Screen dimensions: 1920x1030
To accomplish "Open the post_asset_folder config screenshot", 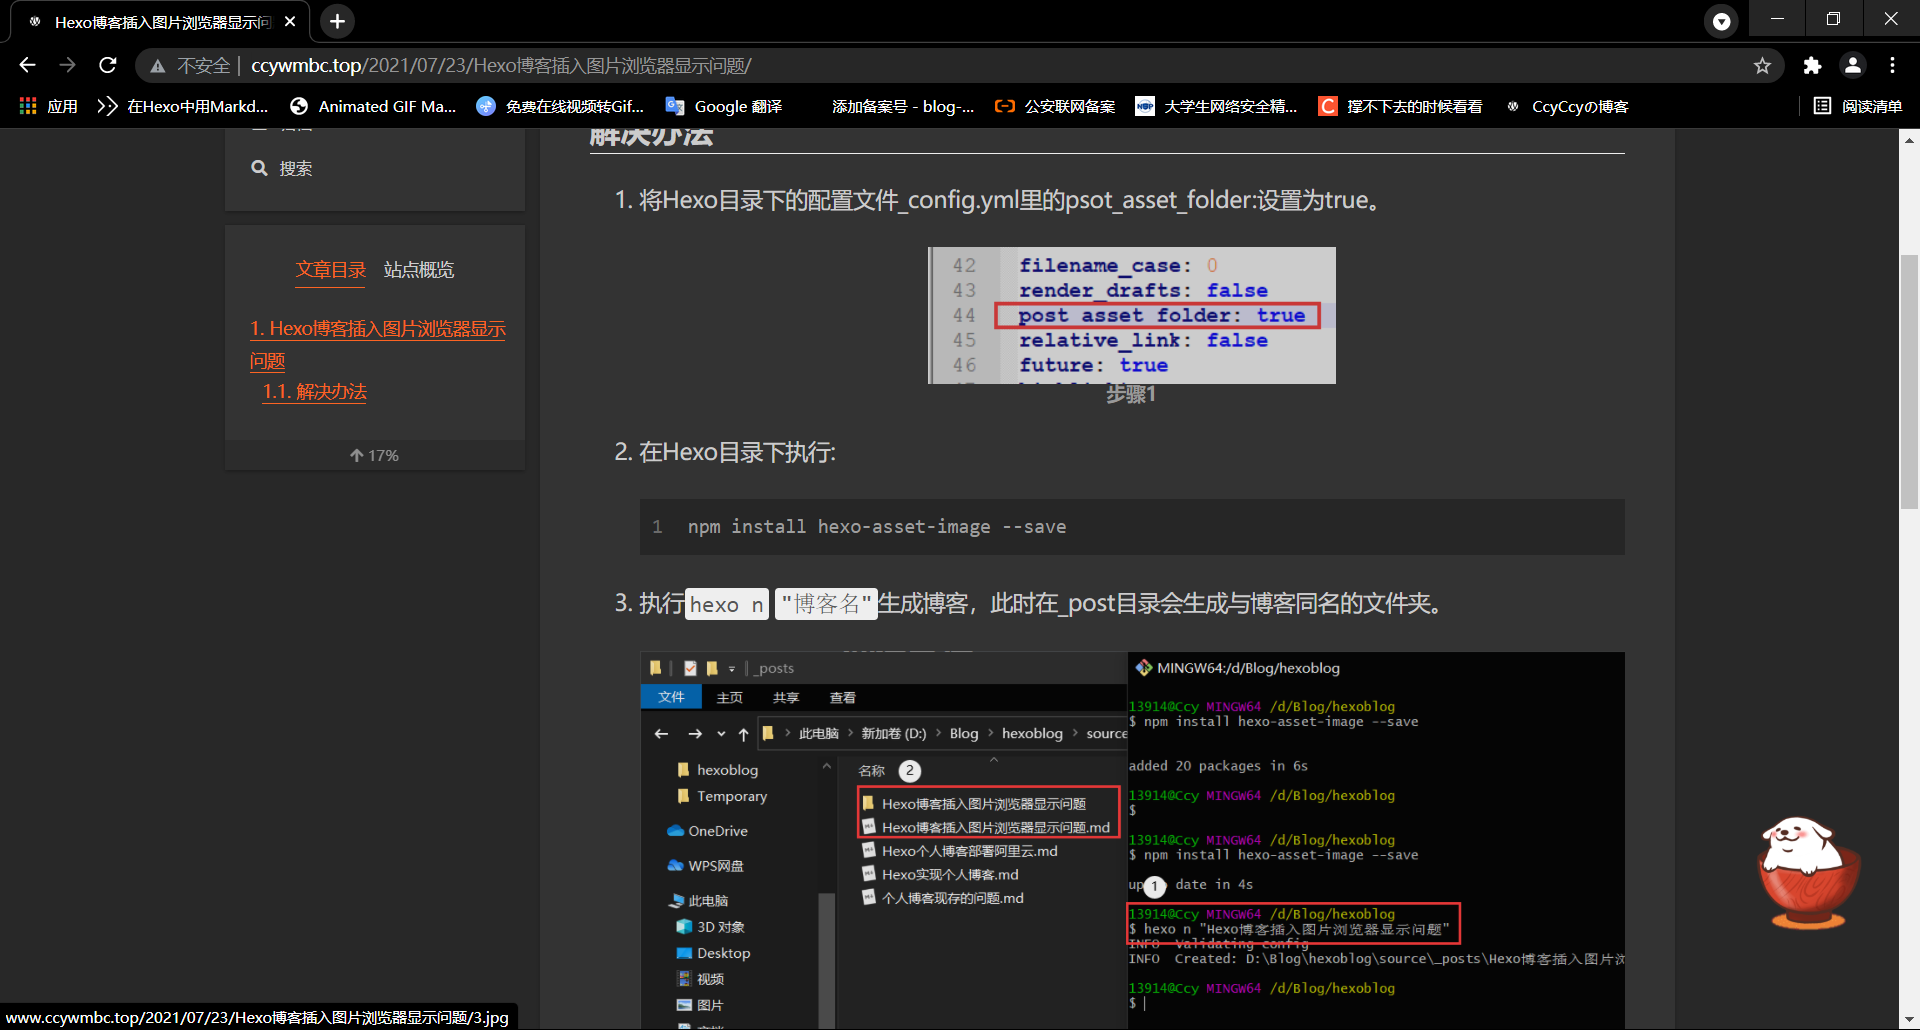I will point(1132,315).
